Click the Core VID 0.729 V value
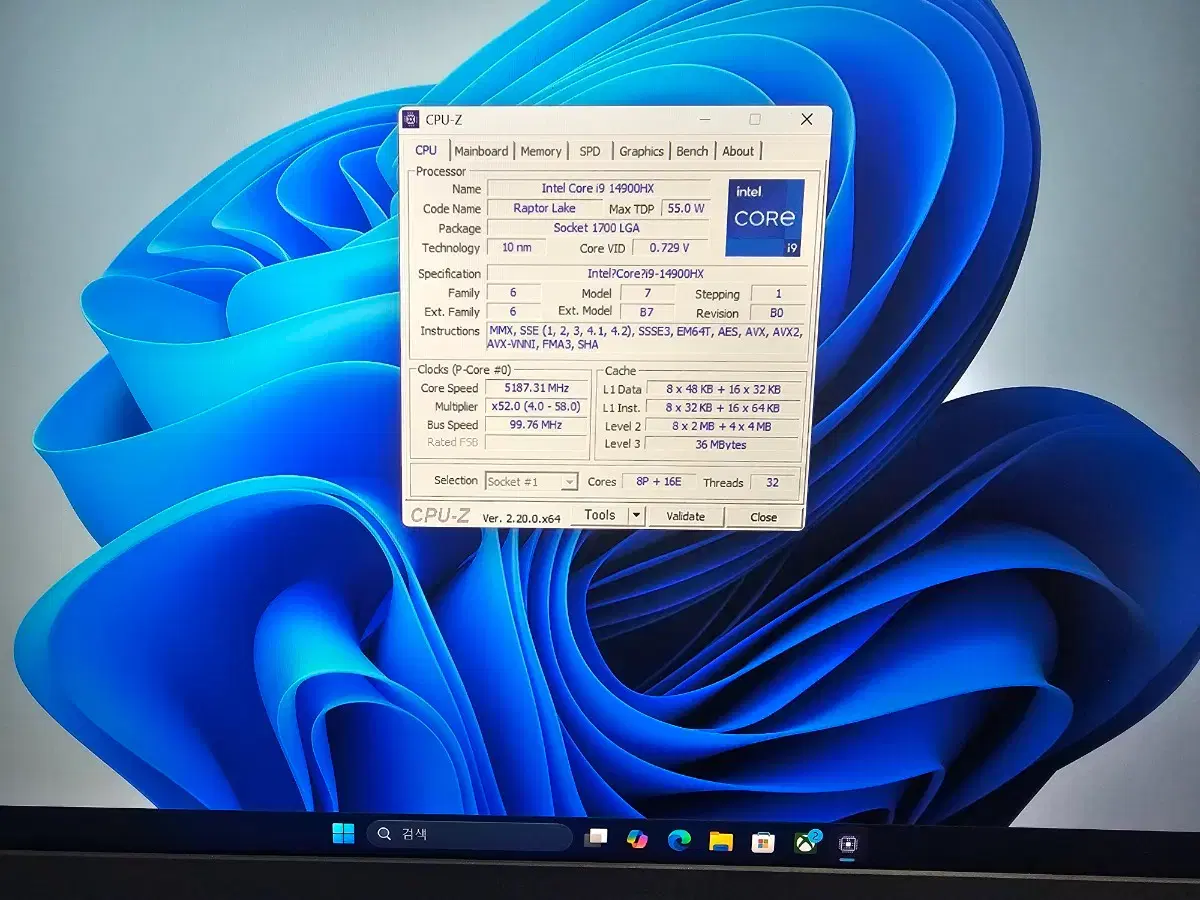This screenshot has width=1200, height=900. [x=670, y=248]
